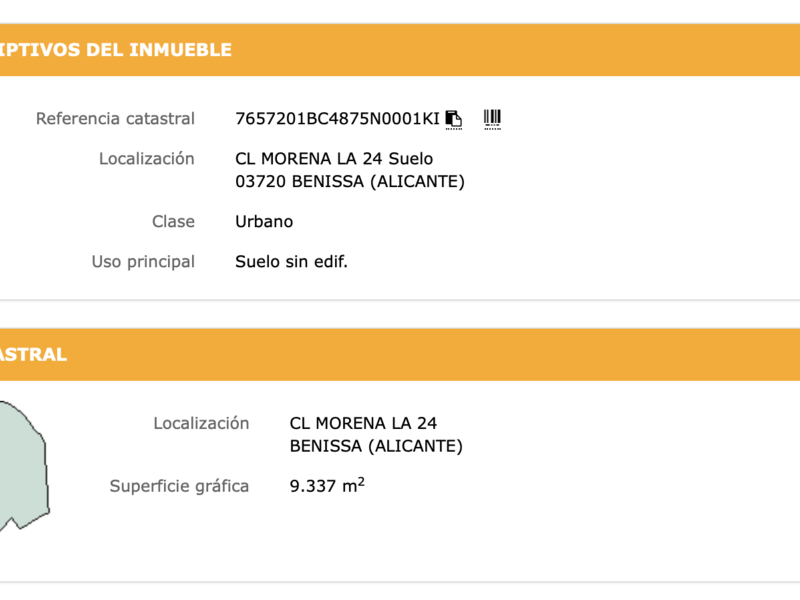Click the BENISSA (ALICANTE) localización in CATASTRAL section
The image size is (800, 600).
(x=377, y=446)
